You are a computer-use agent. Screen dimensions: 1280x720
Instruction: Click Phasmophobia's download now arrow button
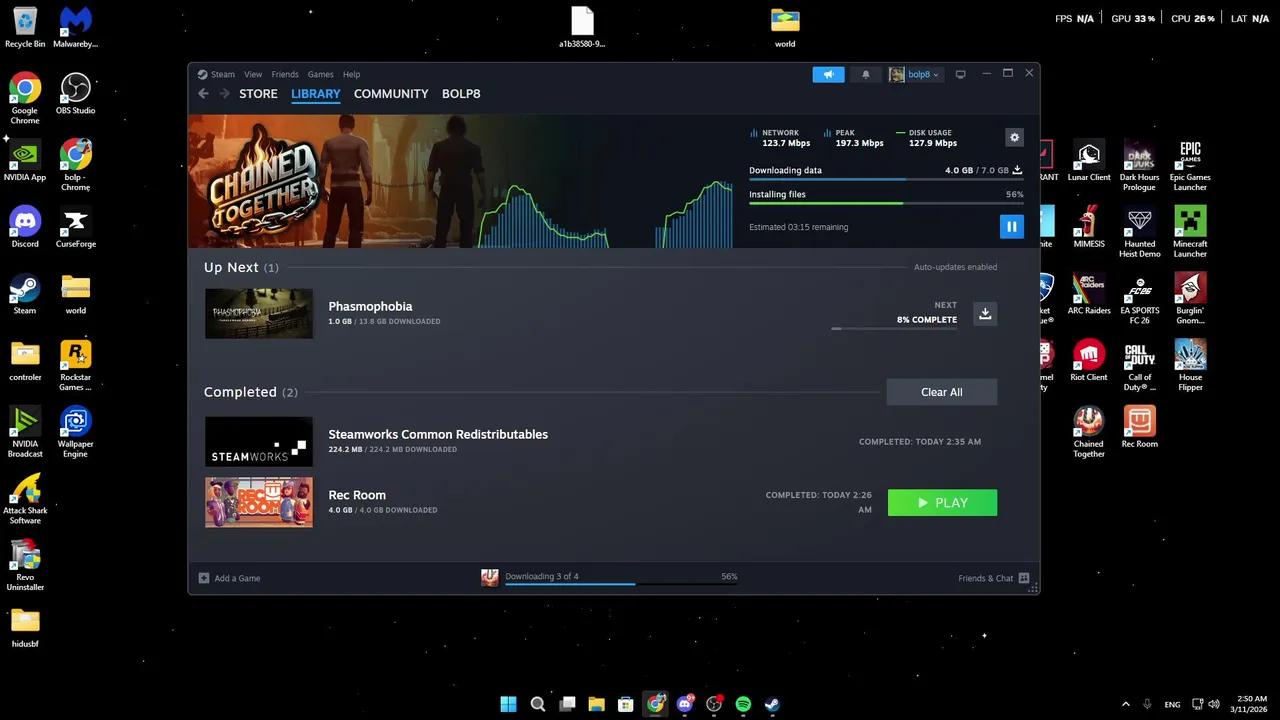(985, 314)
